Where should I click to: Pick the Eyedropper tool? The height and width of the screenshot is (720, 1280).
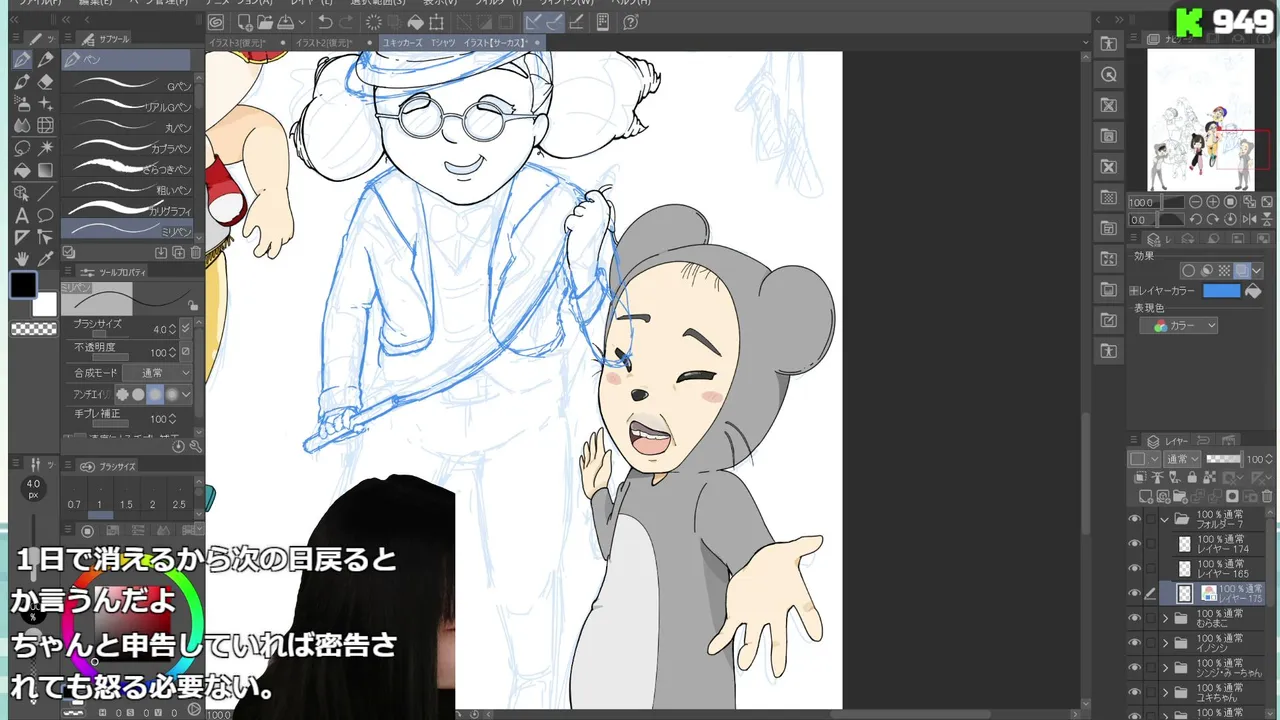click(45, 259)
